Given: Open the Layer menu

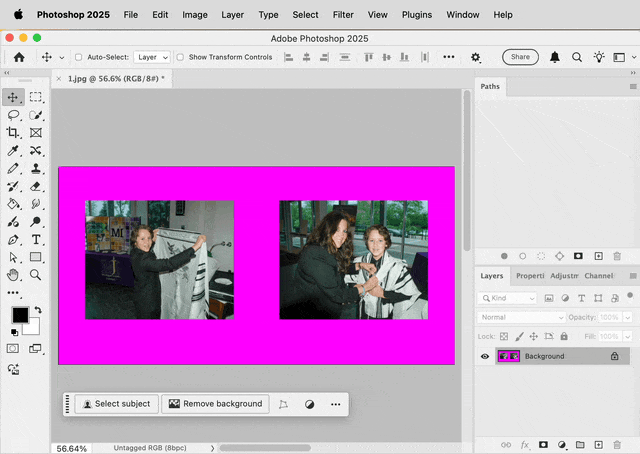Looking at the screenshot, I should click(233, 15).
